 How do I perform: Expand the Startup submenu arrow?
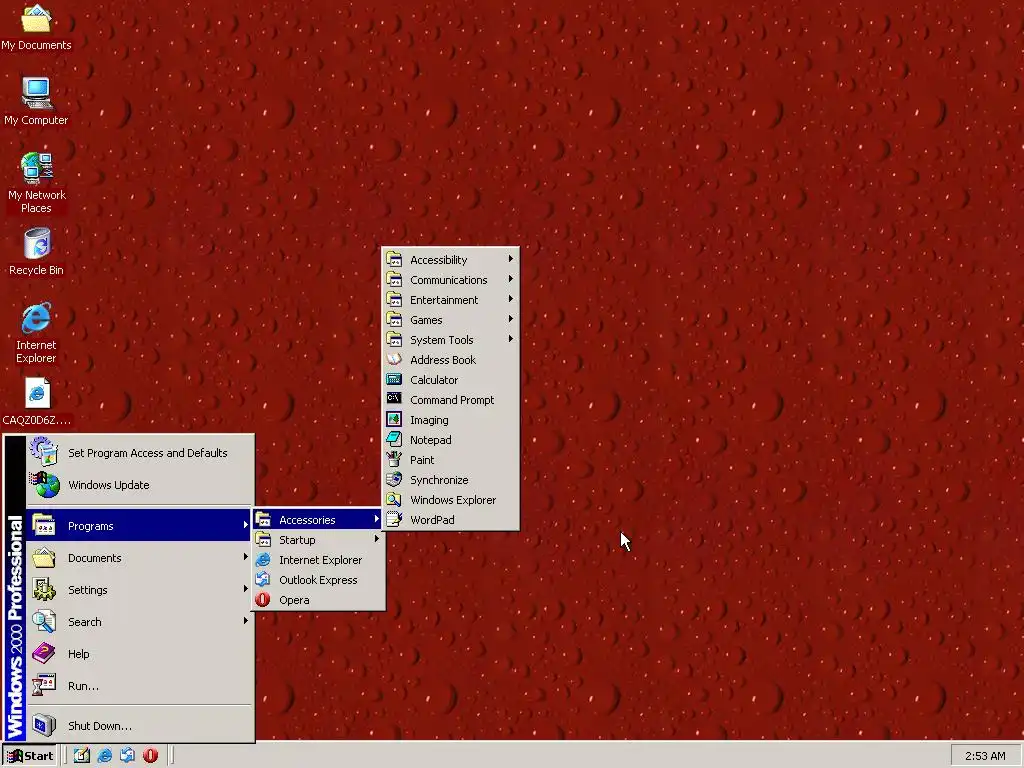coord(377,539)
